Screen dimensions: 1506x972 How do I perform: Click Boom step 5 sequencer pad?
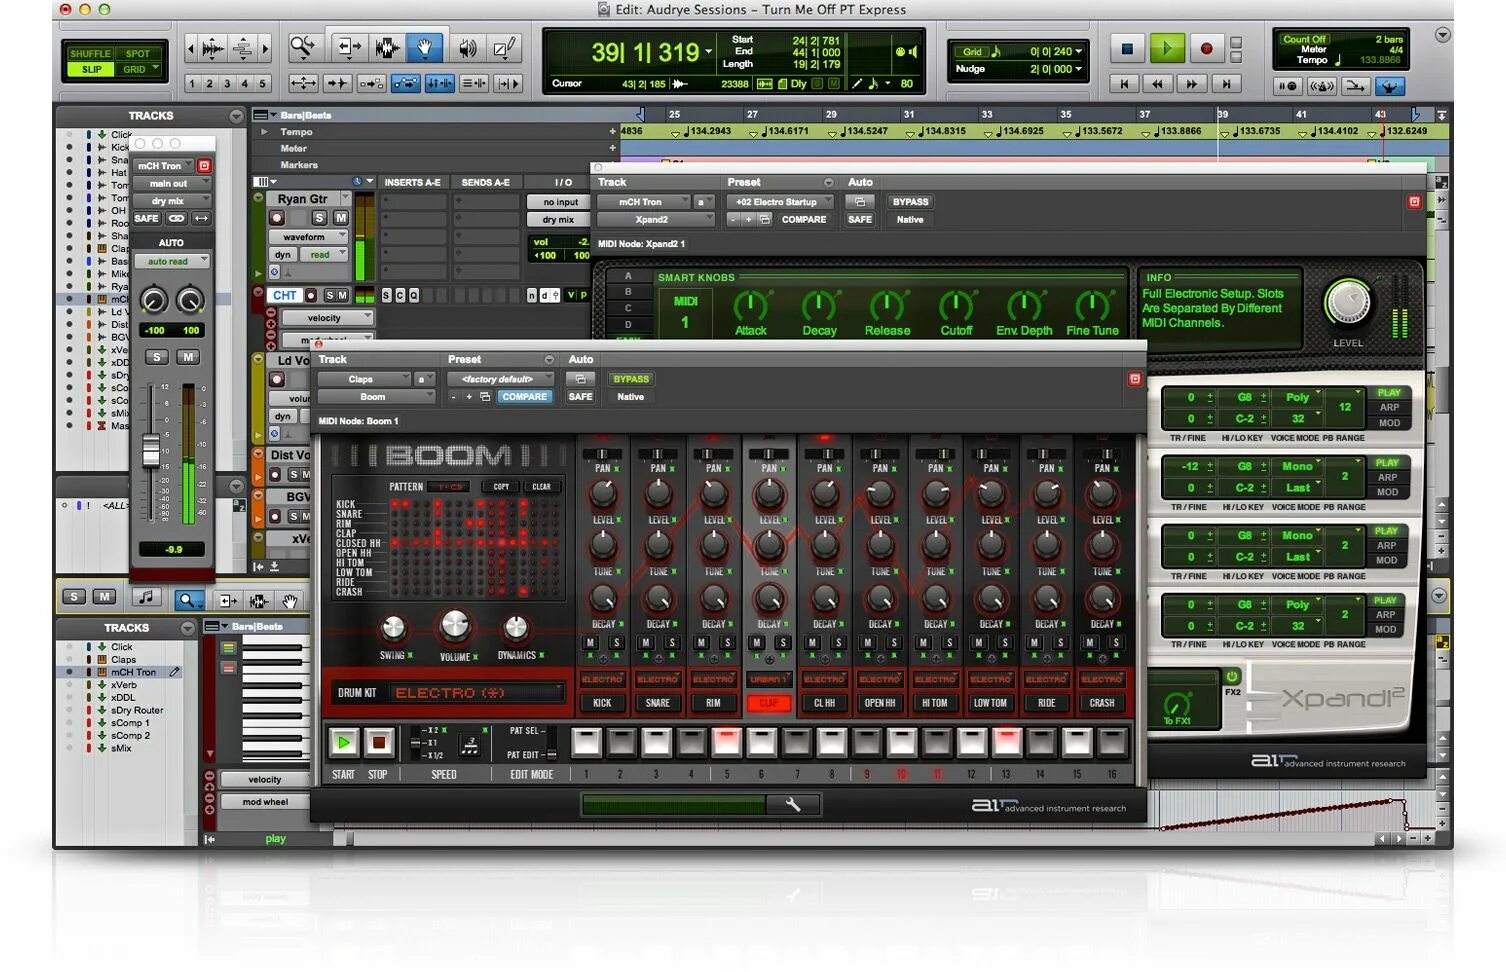coord(727,742)
